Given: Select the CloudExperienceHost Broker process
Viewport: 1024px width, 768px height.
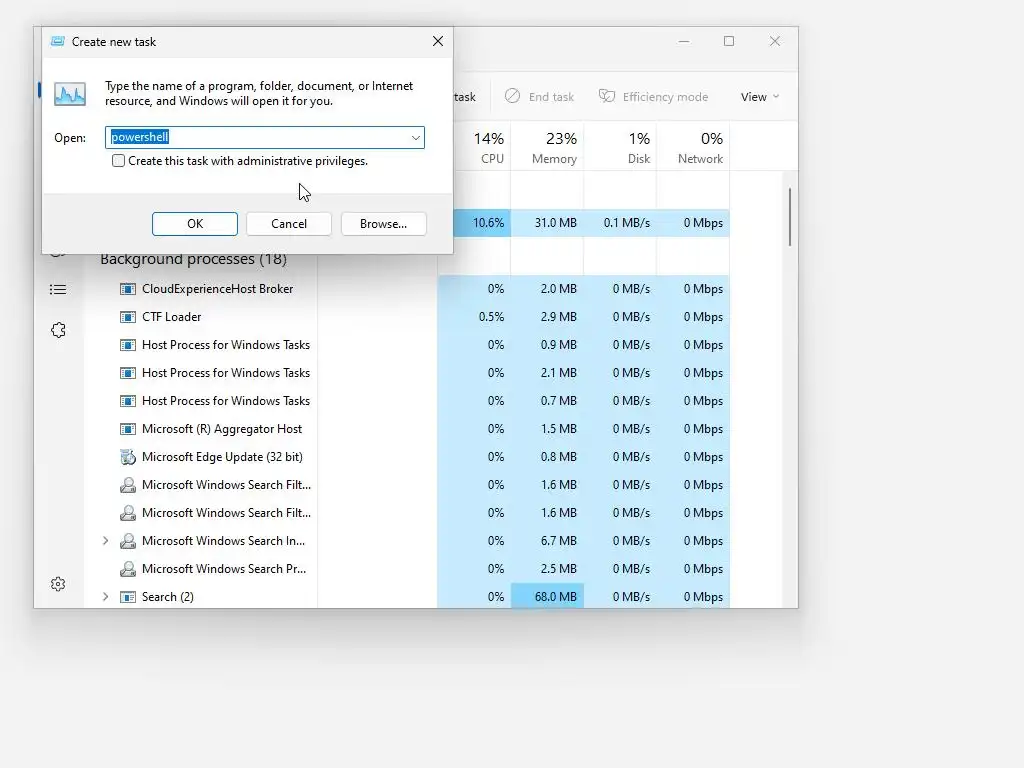Looking at the screenshot, I should pyautogui.click(x=217, y=289).
